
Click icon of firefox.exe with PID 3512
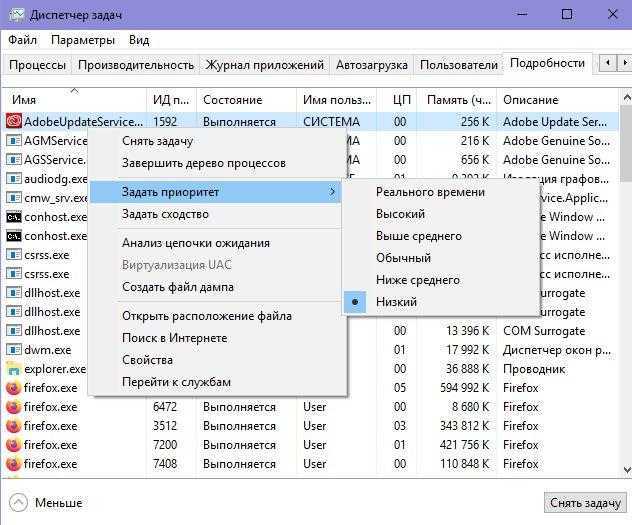(x=13, y=426)
